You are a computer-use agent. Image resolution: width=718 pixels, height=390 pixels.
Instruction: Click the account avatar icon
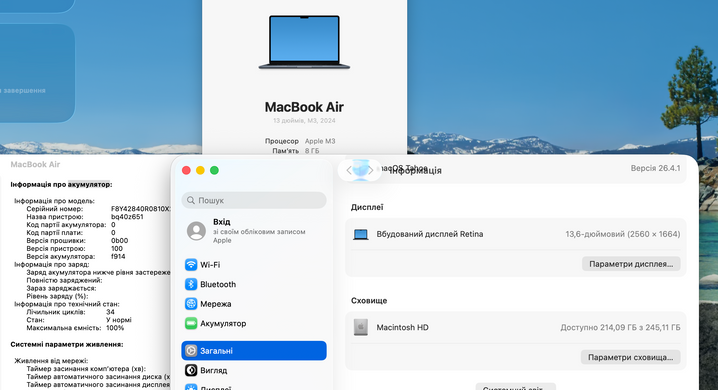click(196, 231)
